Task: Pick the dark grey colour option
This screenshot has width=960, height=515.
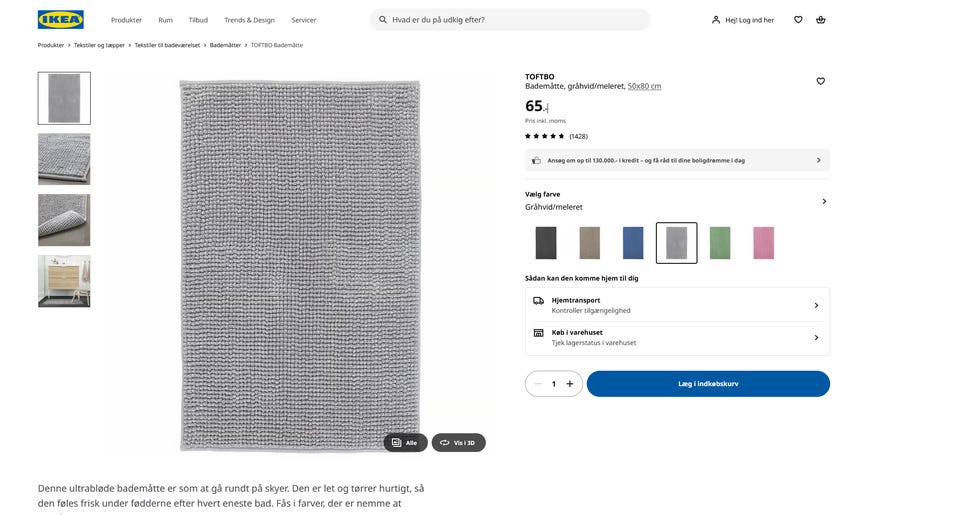Action: coord(546,243)
